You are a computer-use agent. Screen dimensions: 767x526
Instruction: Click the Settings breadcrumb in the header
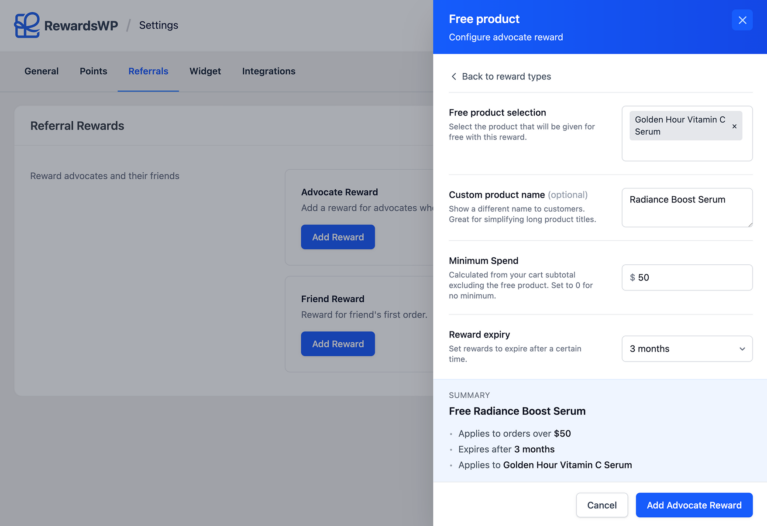click(158, 25)
